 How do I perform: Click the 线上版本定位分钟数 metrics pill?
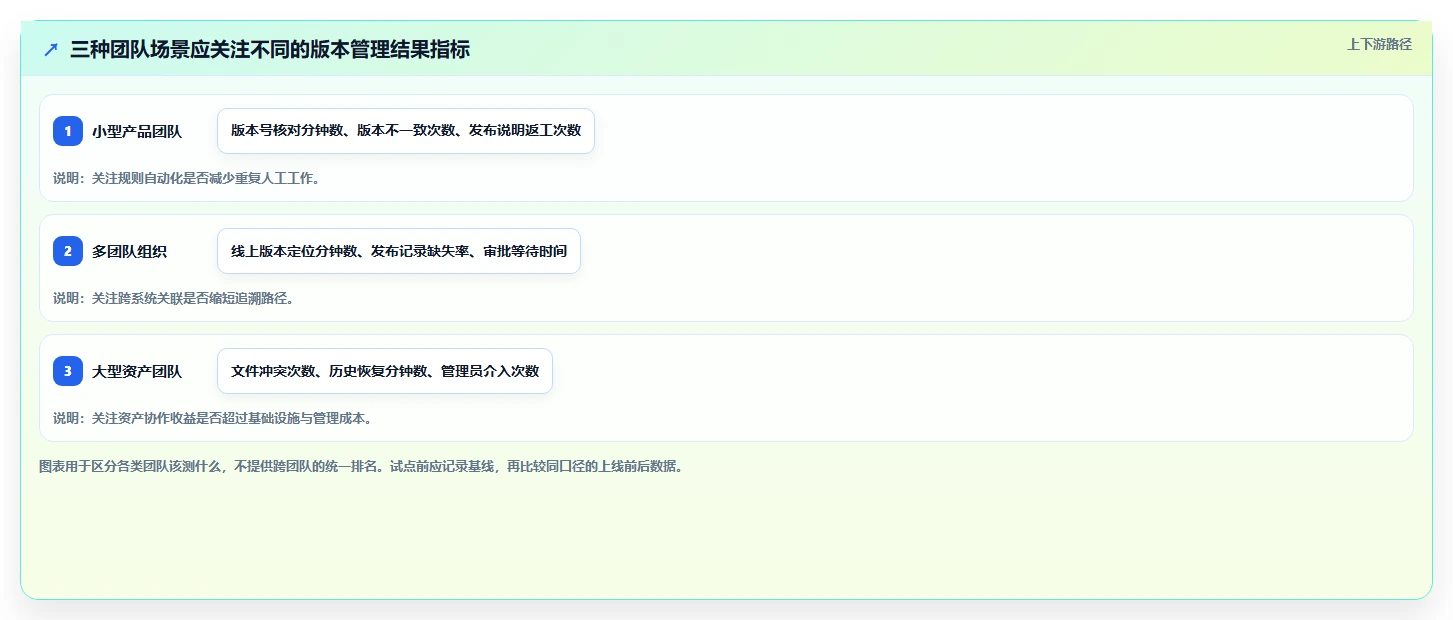pyautogui.click(x=399, y=251)
